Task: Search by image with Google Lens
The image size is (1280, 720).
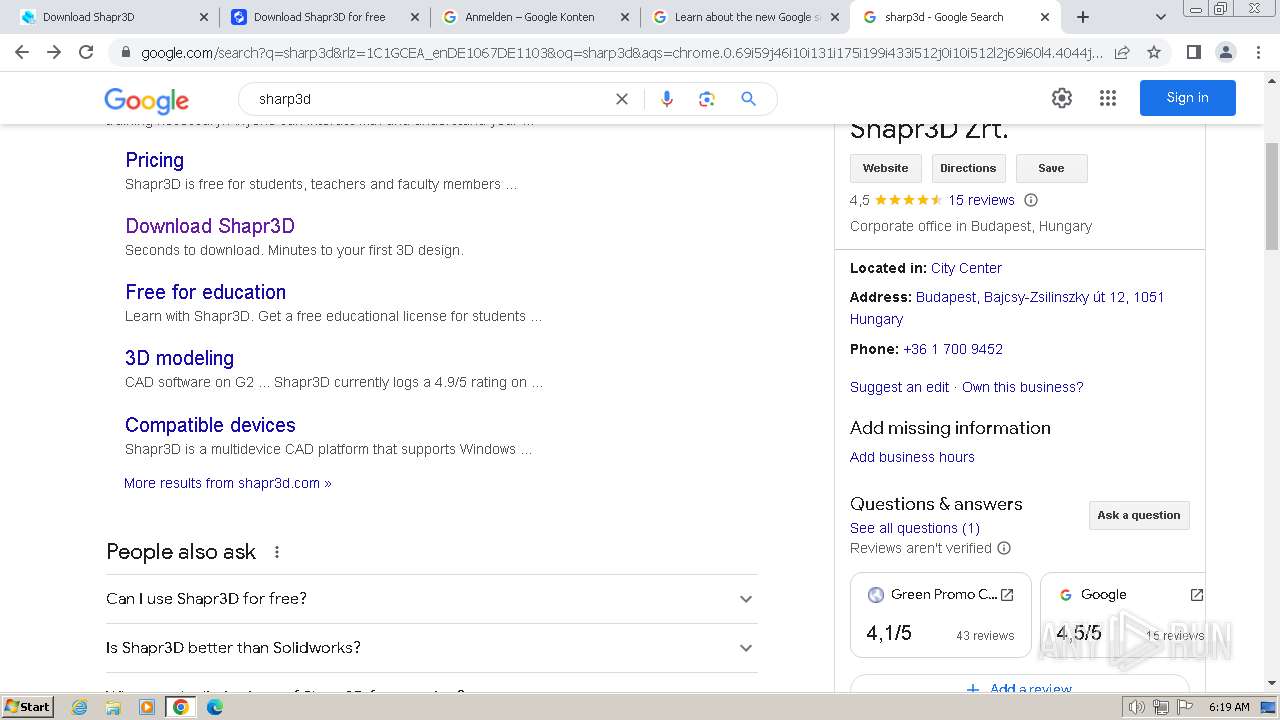Action: pos(707,99)
